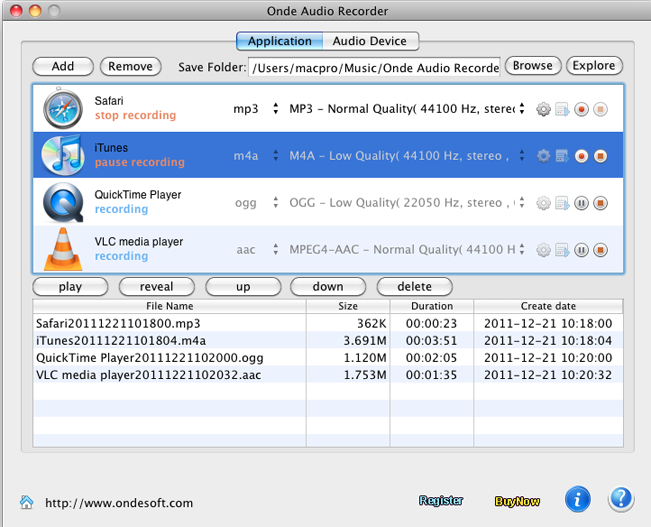The height and width of the screenshot is (527, 651).
Task: Click the up button
Action: (243, 287)
